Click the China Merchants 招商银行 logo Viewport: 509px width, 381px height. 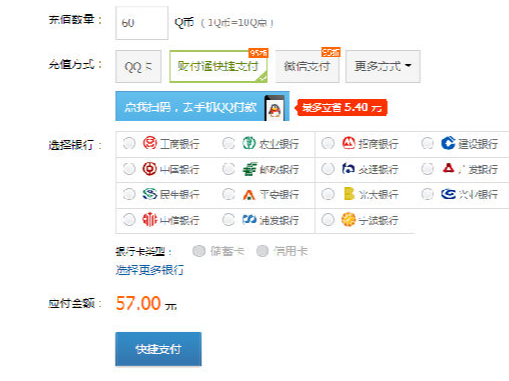tap(349, 143)
